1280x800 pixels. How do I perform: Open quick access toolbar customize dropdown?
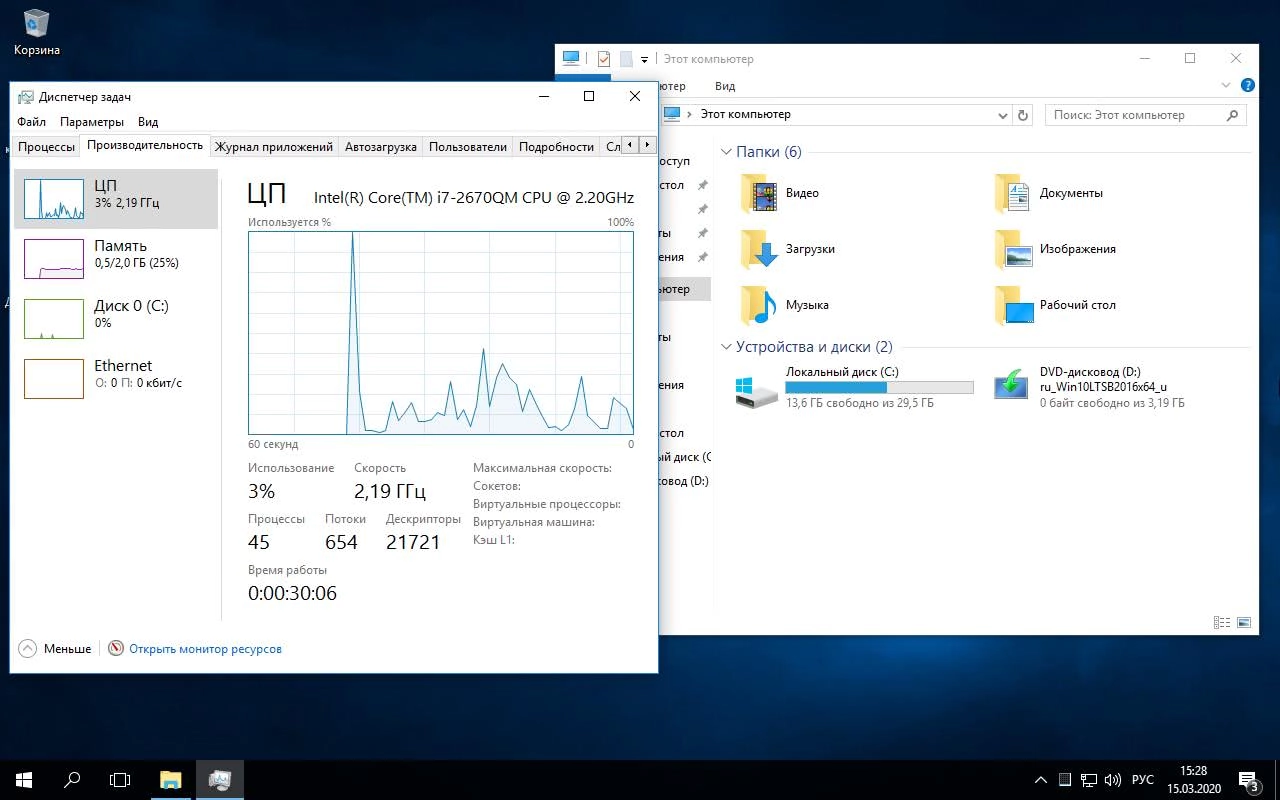pyautogui.click(x=645, y=59)
